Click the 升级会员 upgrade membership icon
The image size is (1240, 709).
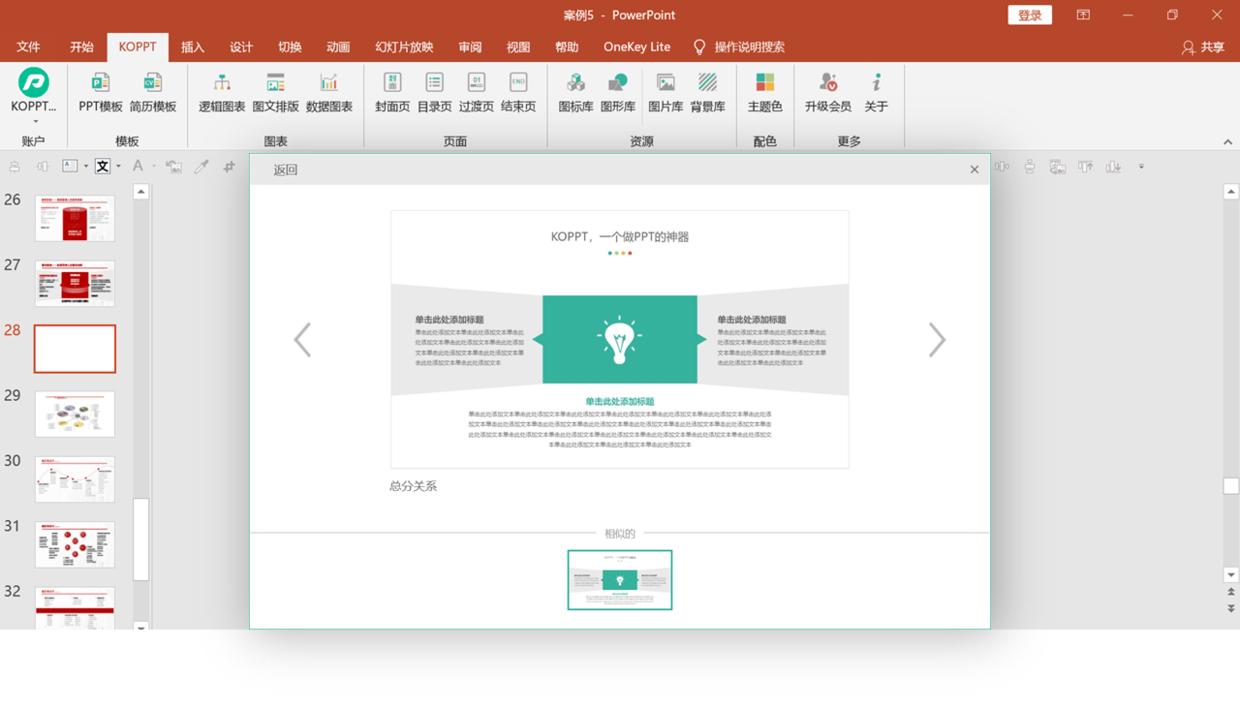tap(826, 90)
